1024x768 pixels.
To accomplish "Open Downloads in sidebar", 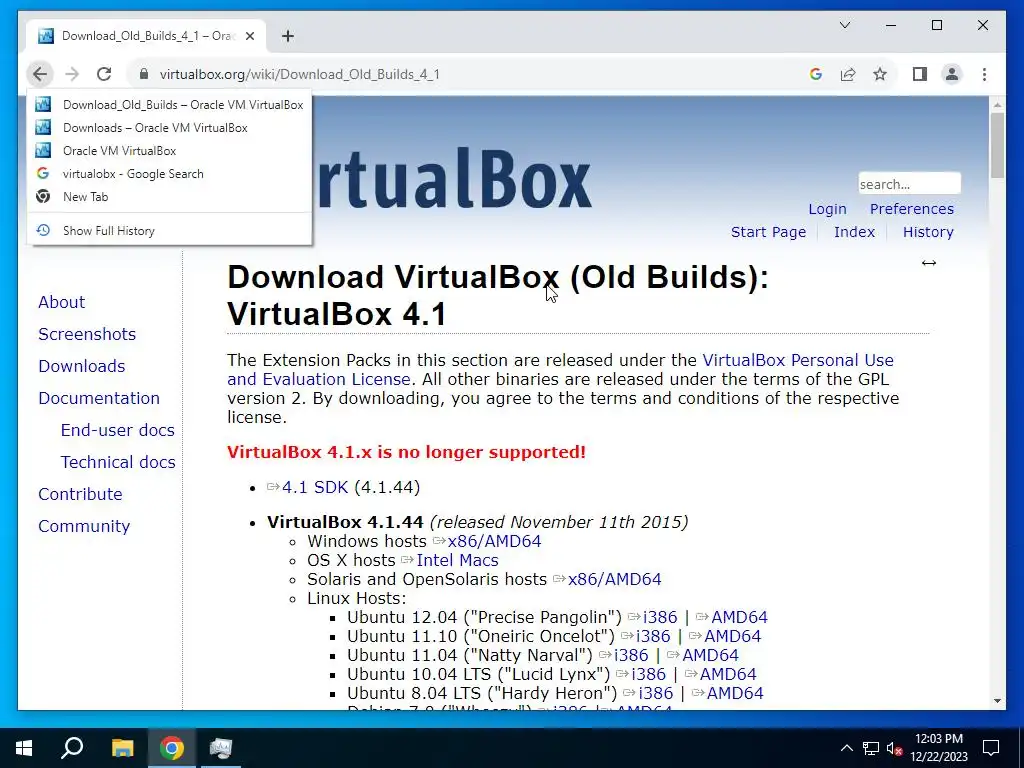I will tap(82, 366).
